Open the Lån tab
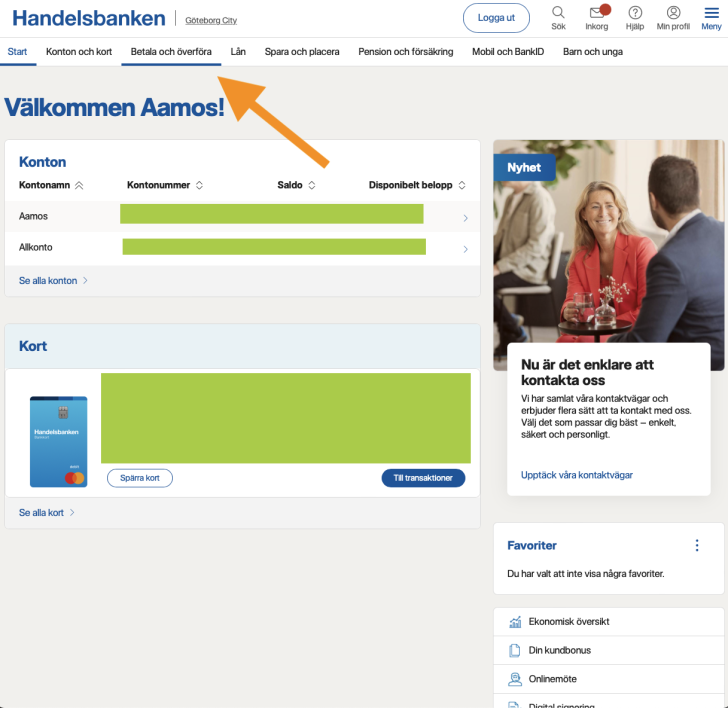This screenshot has height=708, width=728. [238, 52]
